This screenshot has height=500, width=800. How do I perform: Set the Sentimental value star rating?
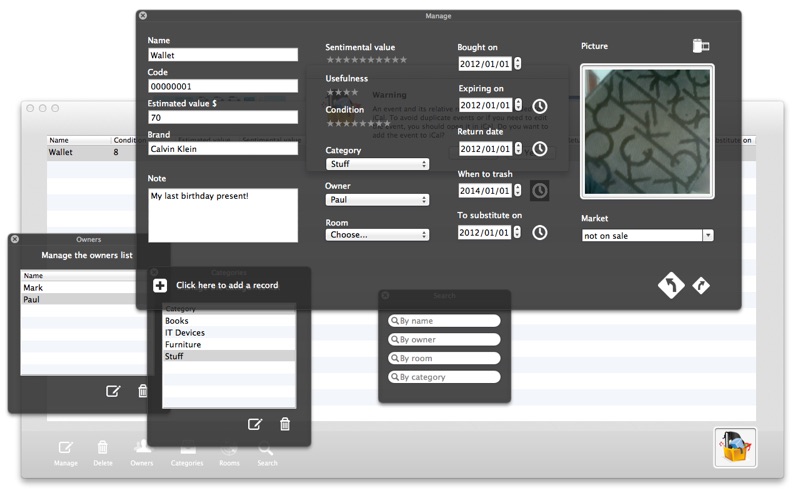point(366,60)
